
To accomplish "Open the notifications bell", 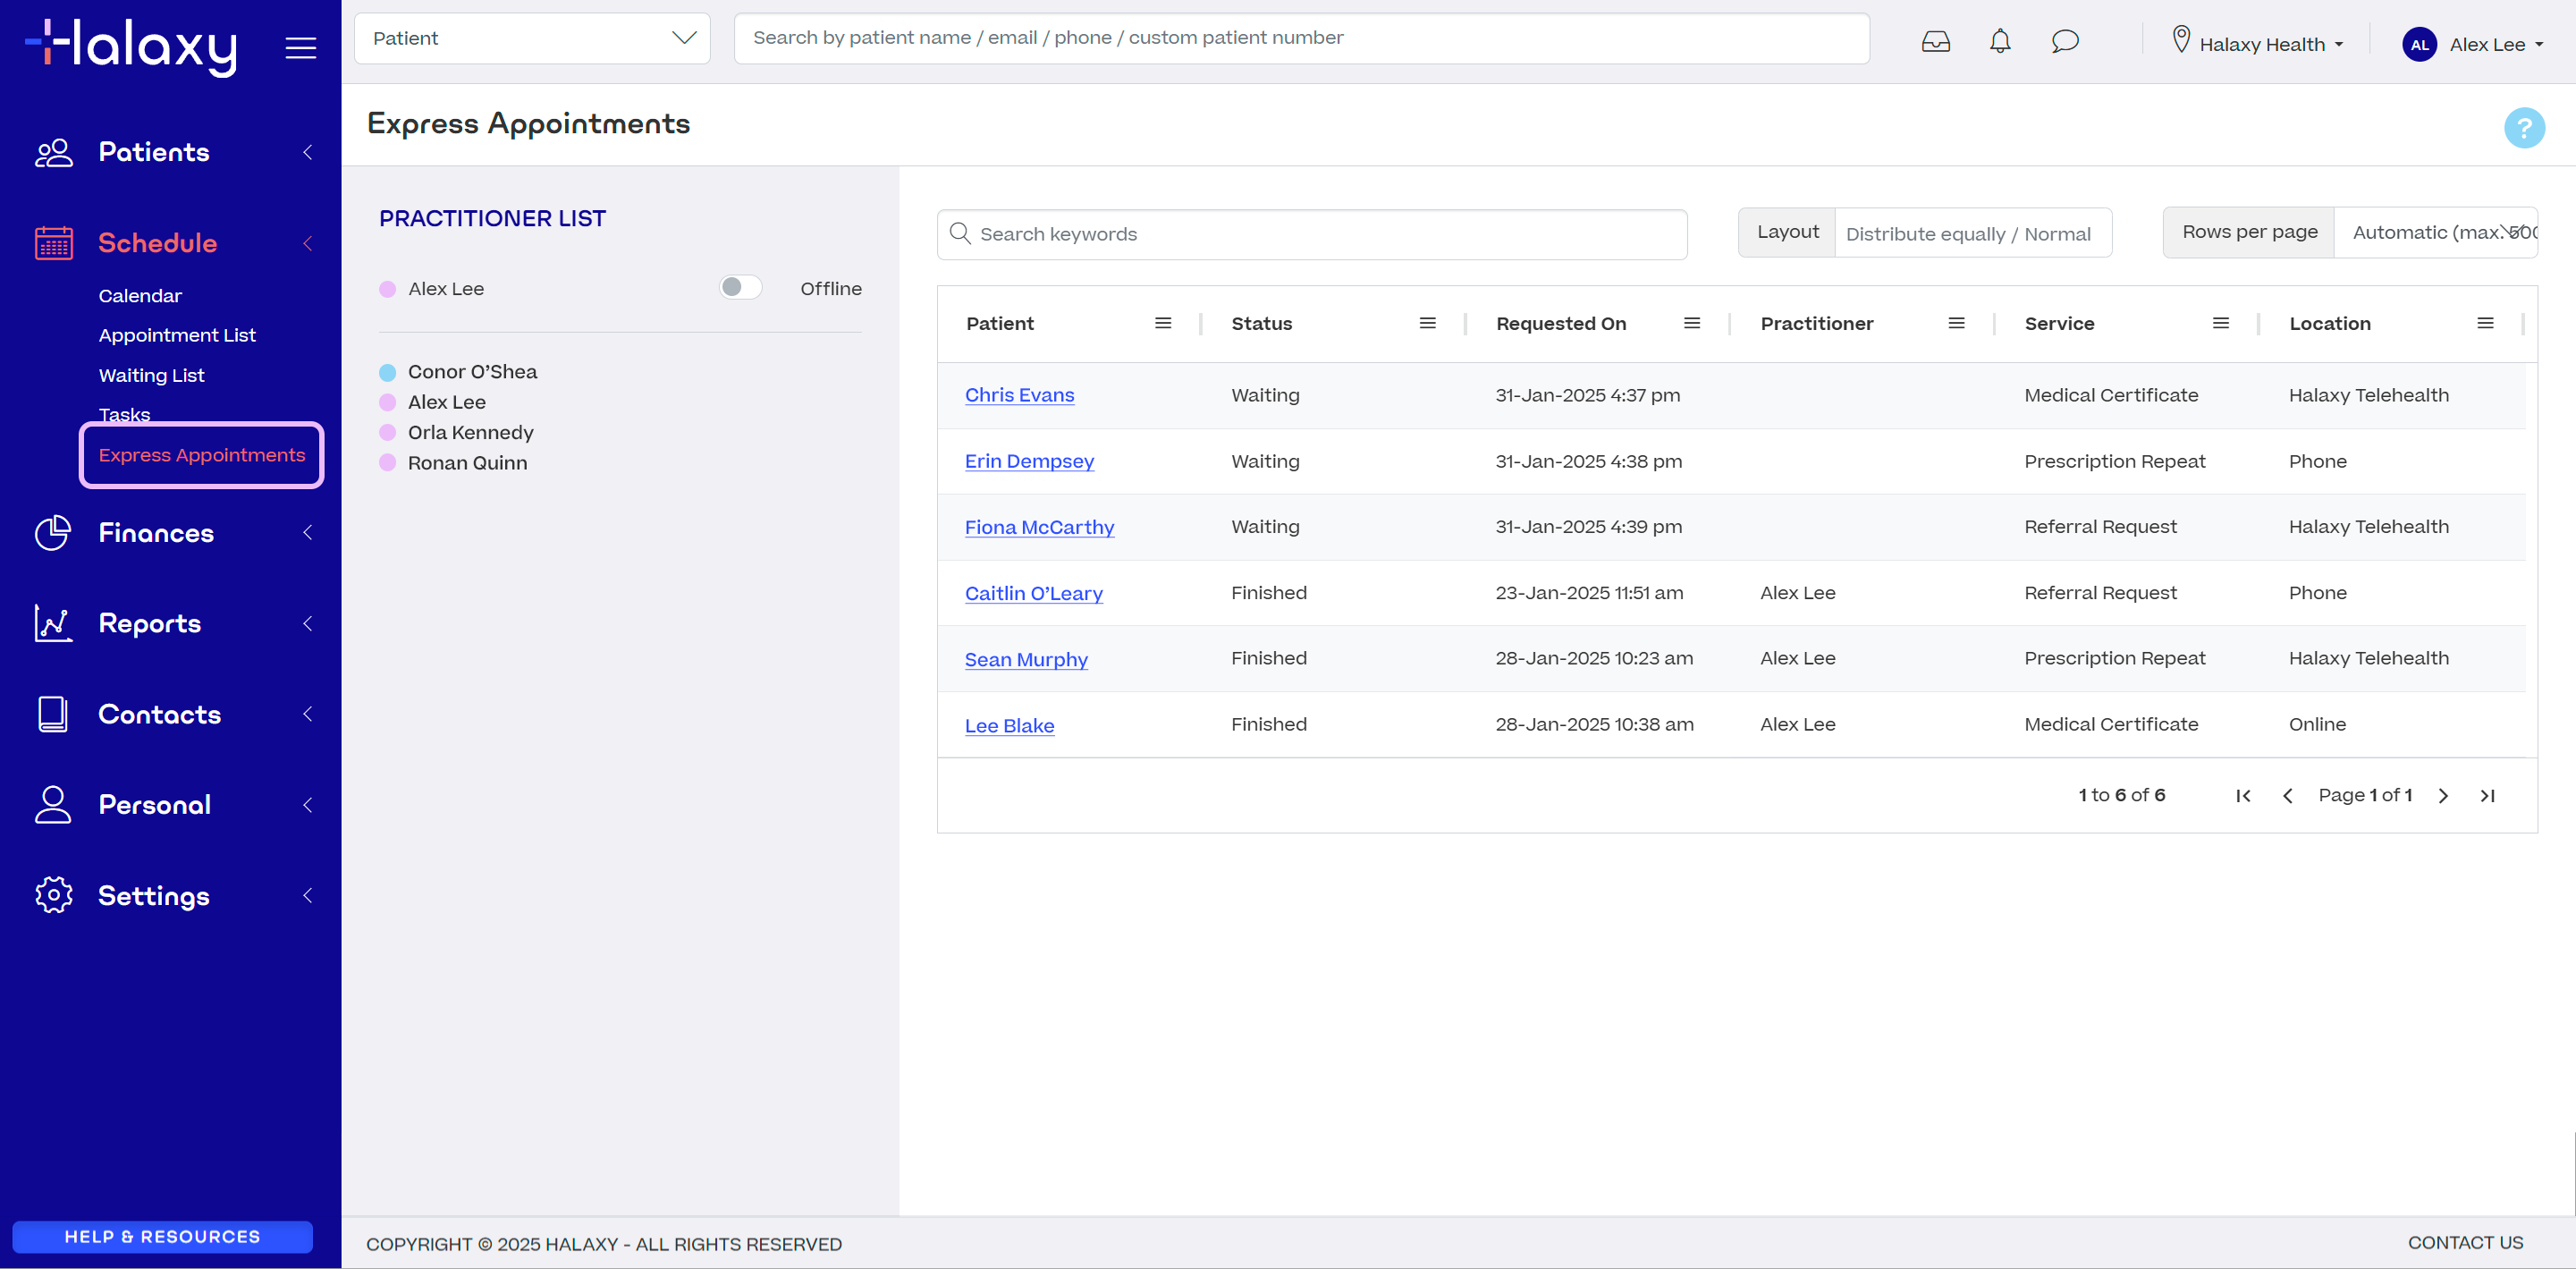I will point(2000,42).
